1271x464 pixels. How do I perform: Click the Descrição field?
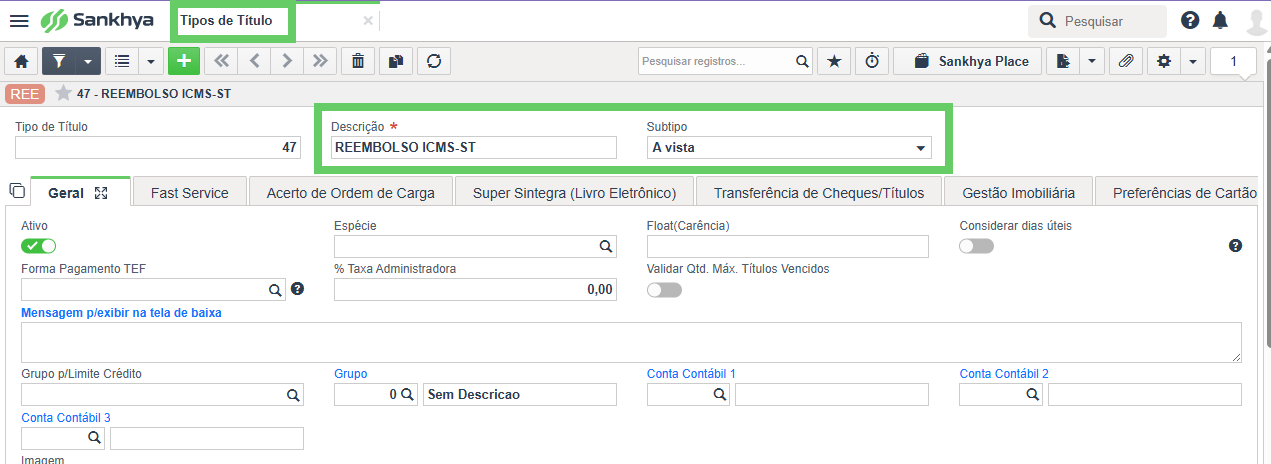(474, 147)
